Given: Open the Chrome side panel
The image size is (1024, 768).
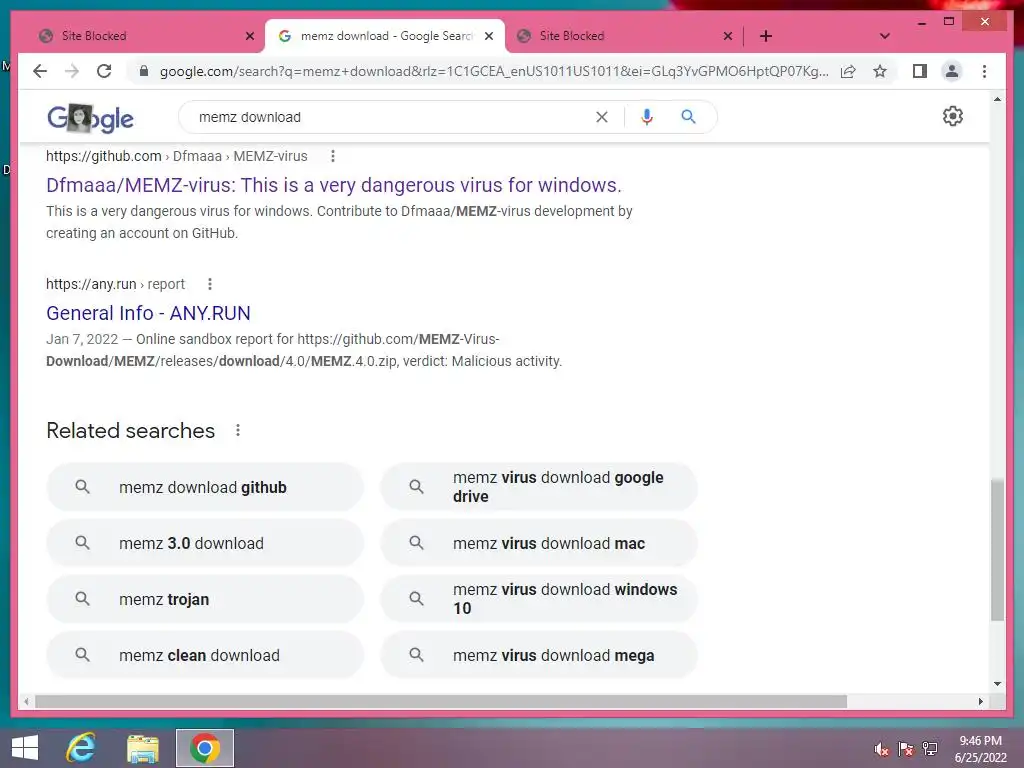Looking at the screenshot, I should (x=920, y=71).
